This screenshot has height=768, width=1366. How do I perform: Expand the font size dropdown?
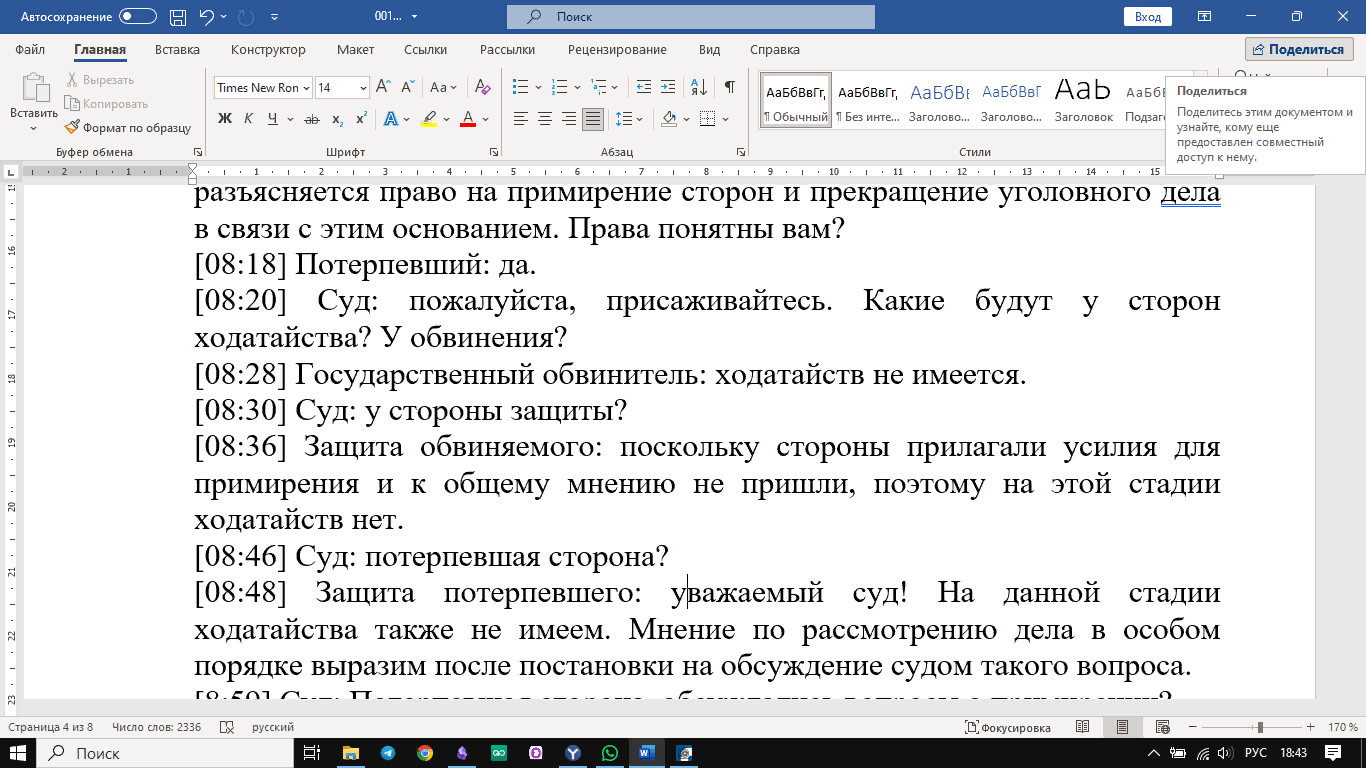(363, 88)
